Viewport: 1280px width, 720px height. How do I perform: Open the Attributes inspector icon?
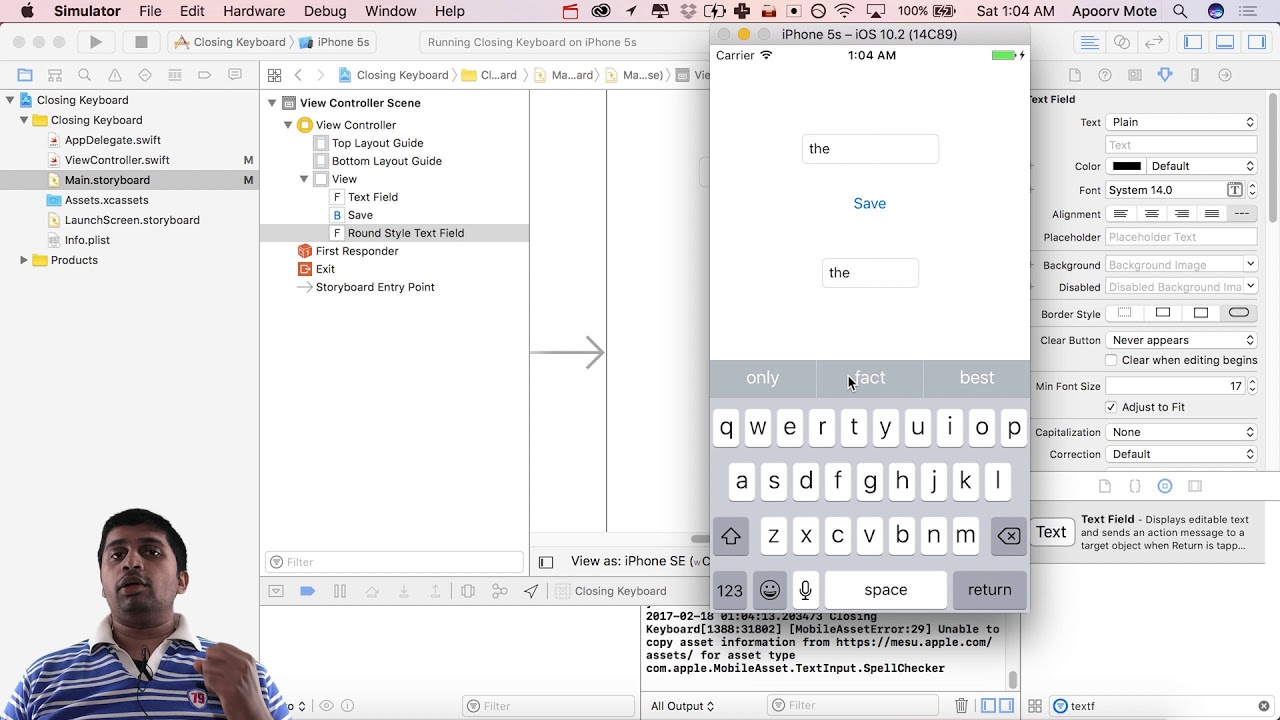pos(1165,75)
